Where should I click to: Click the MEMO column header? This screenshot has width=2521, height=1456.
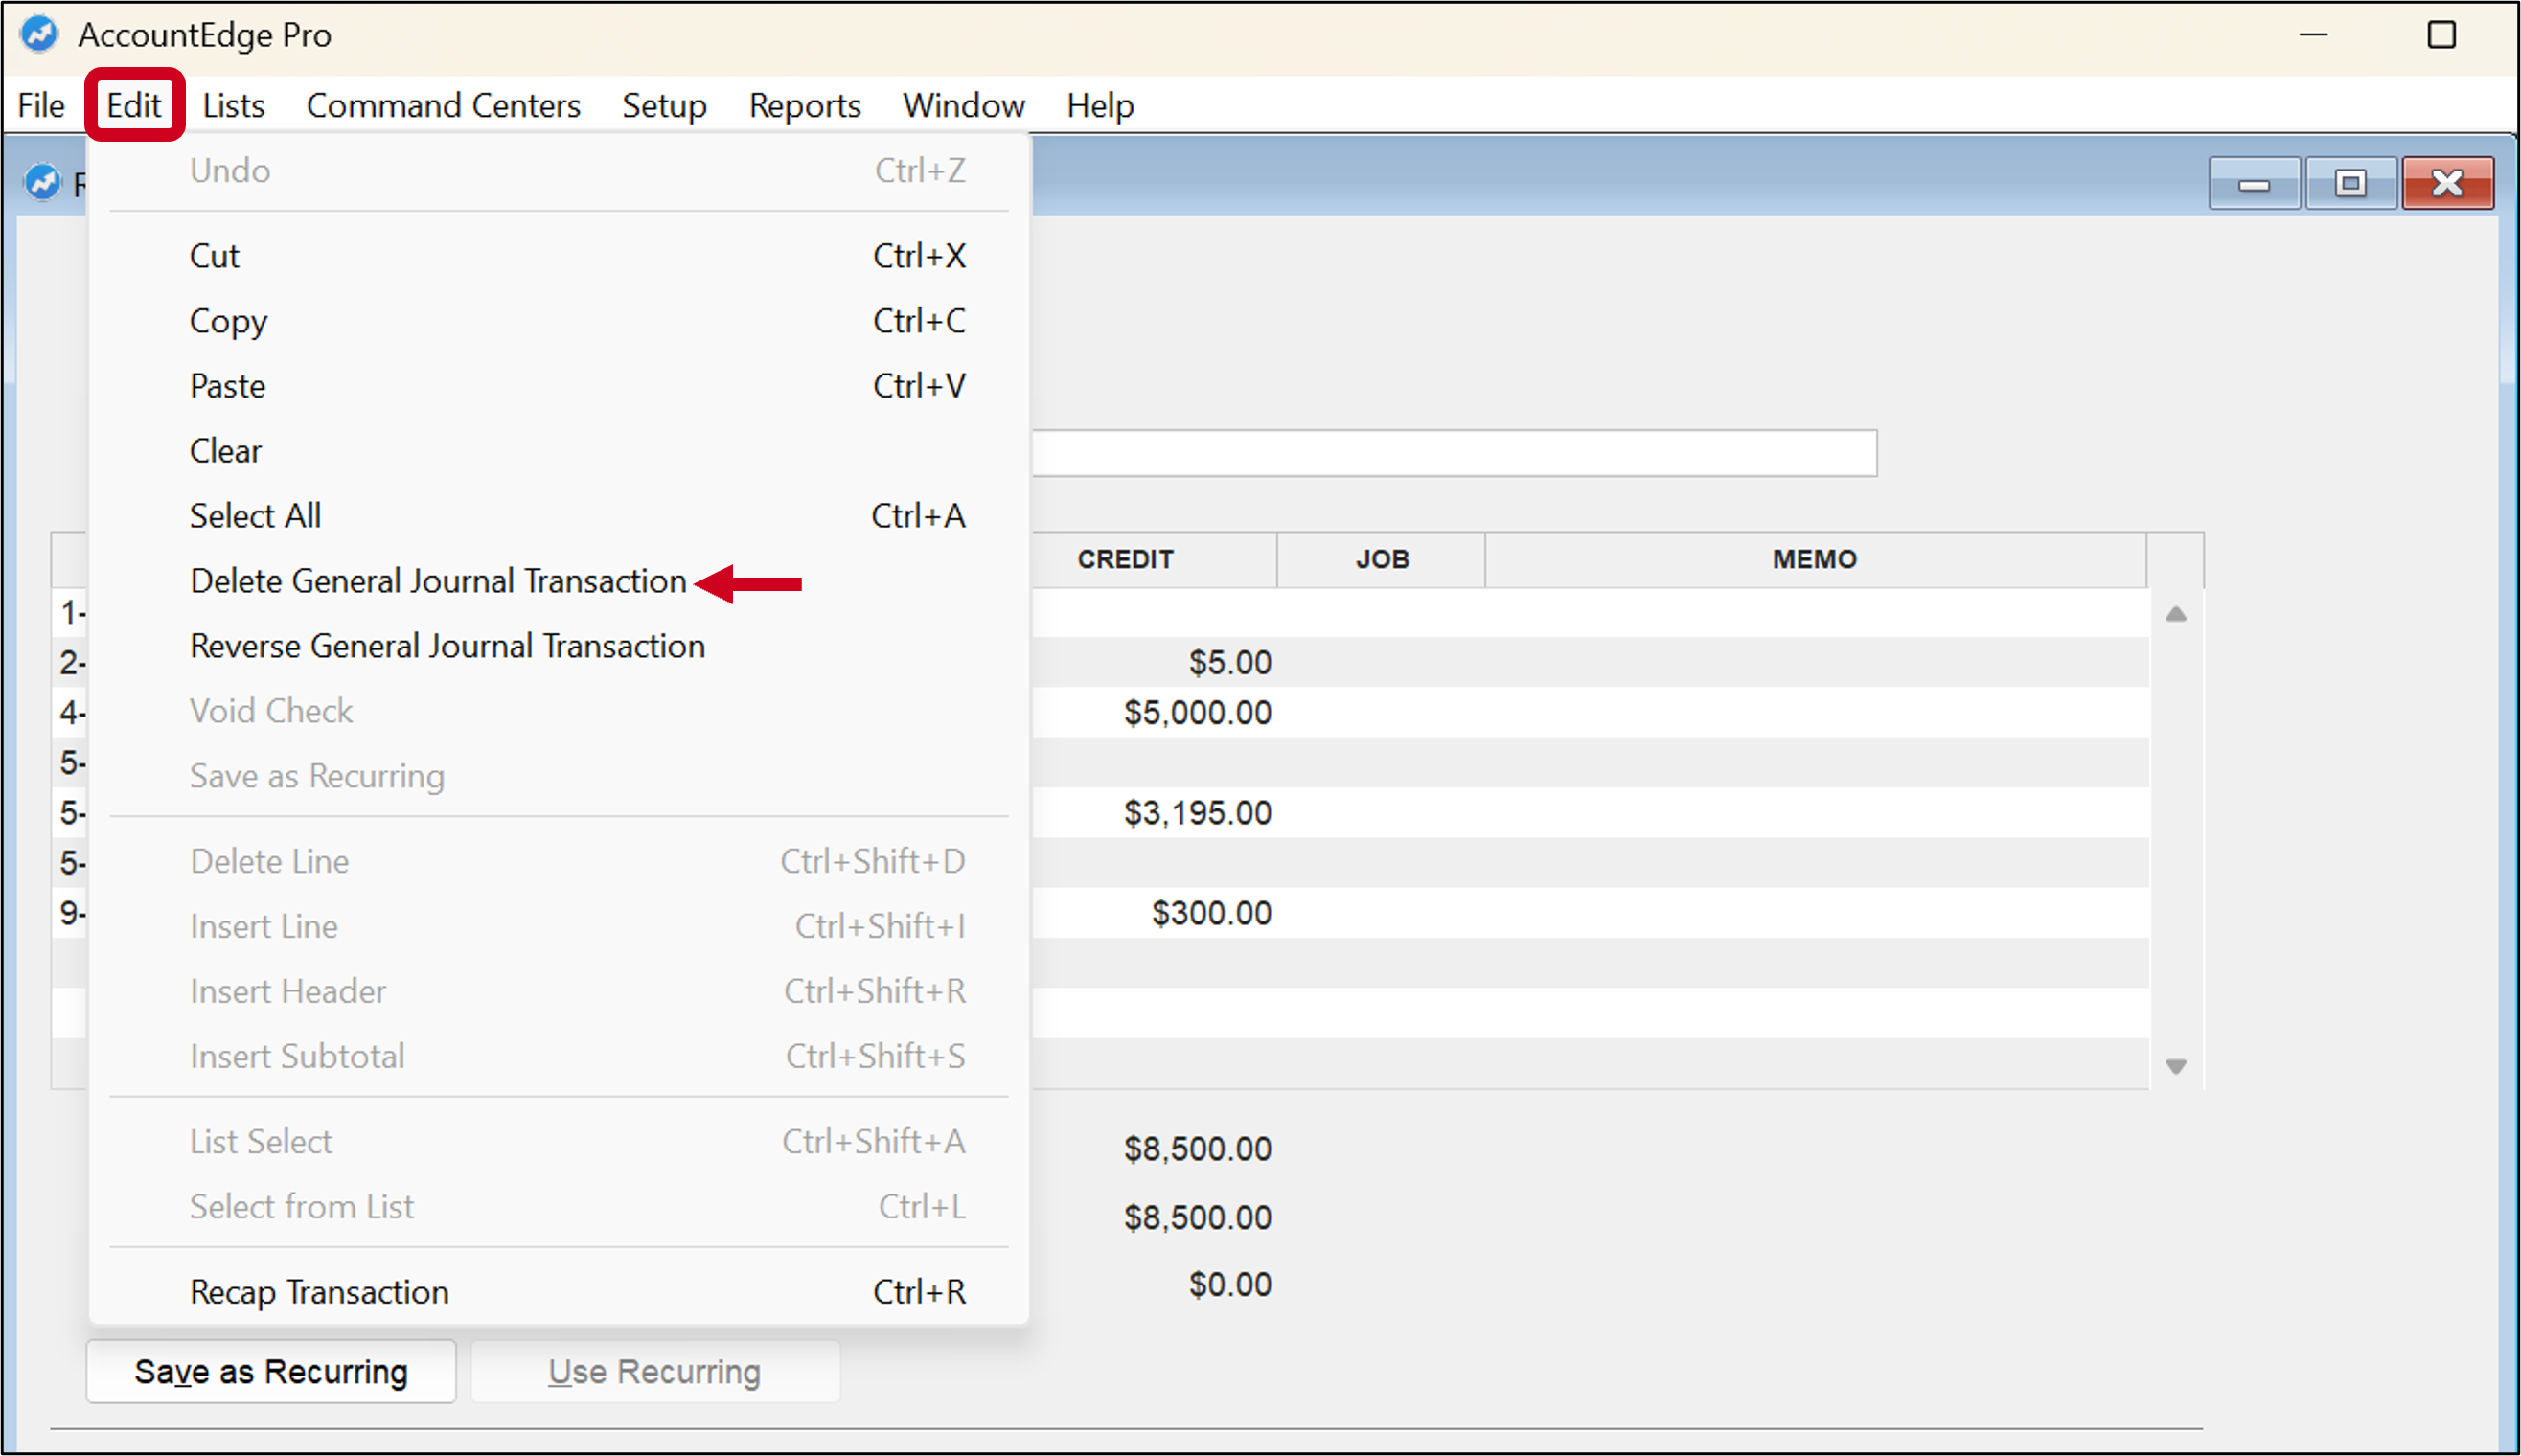pos(1815,559)
